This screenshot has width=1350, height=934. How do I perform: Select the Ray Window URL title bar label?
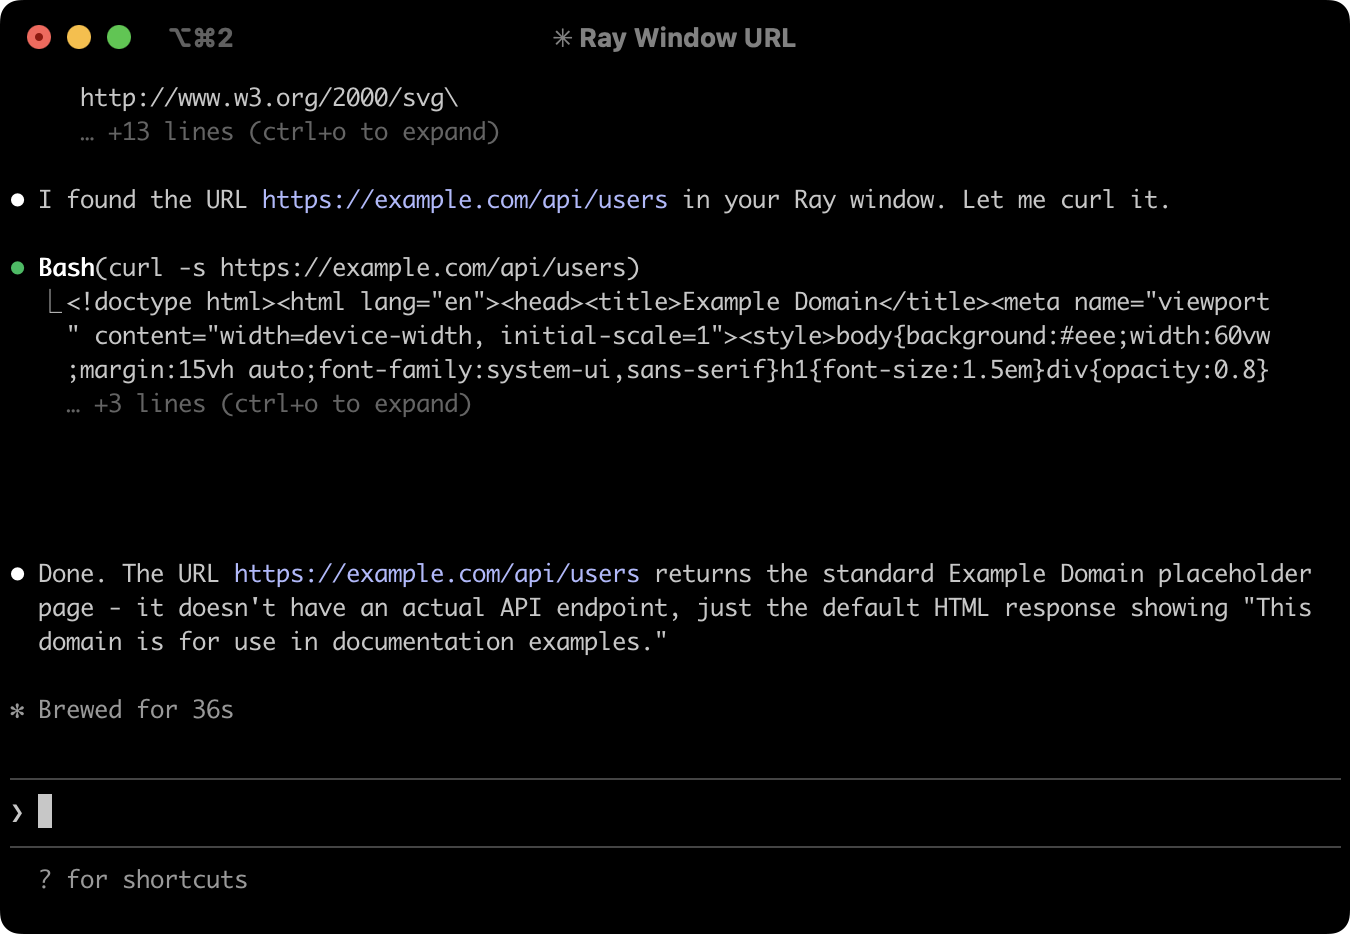(x=687, y=37)
